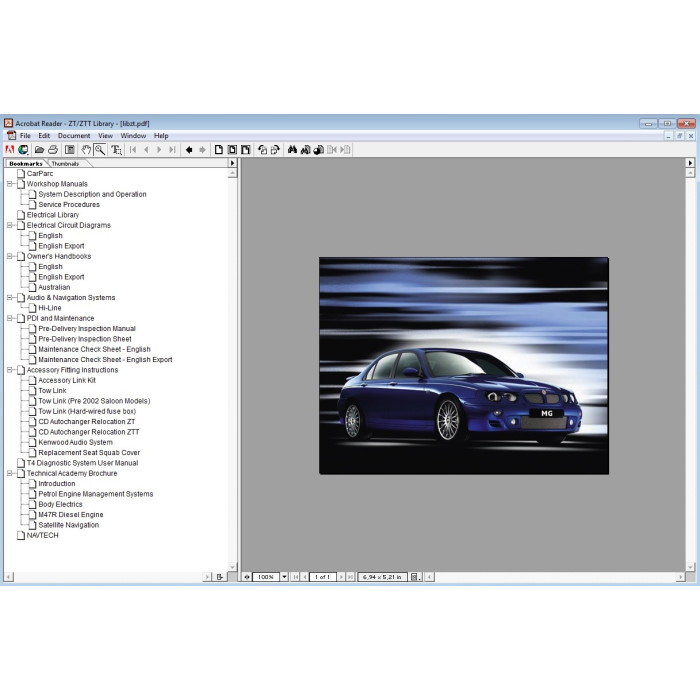Collapse Accessory Fitting Instructions bookmark

9,370
